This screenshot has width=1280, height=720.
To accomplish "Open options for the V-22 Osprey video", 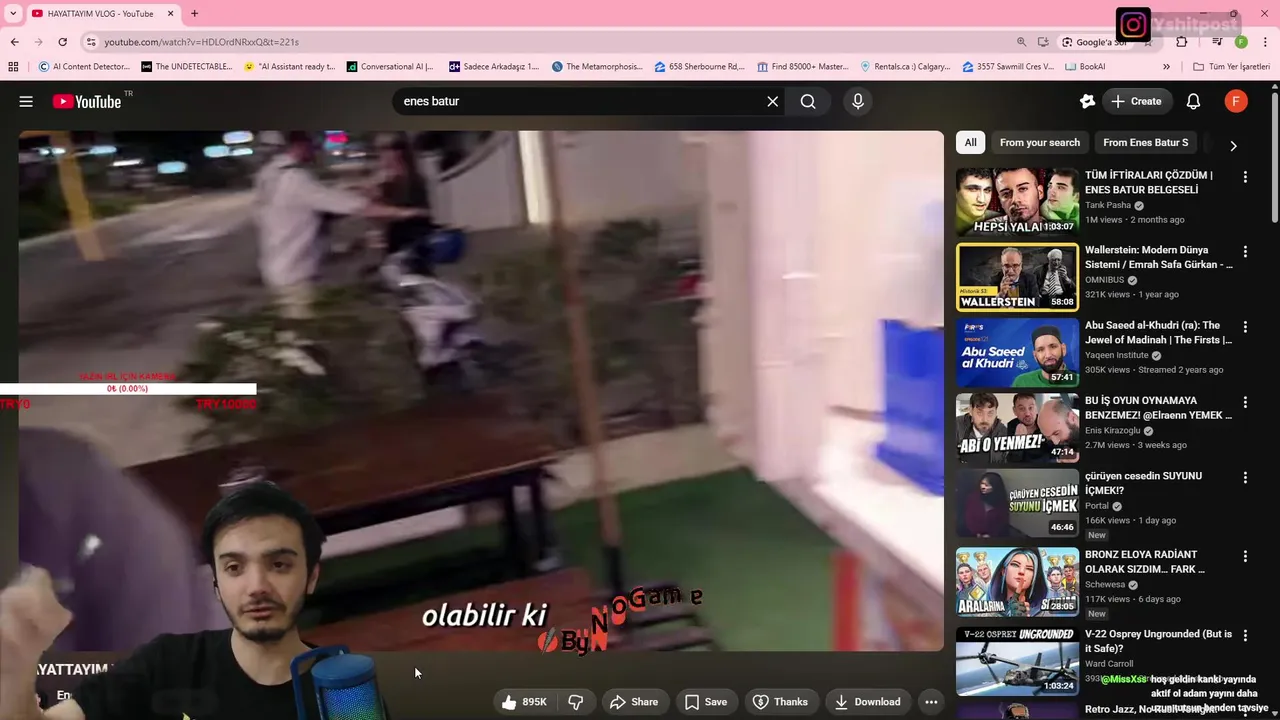I will [x=1245, y=635].
